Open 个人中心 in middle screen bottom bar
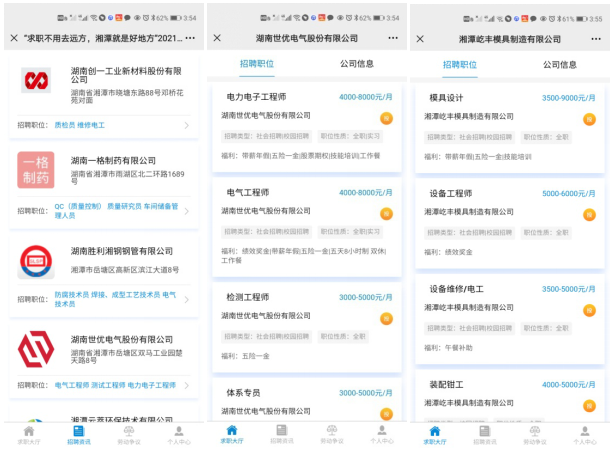Image resolution: width=614 pixels, height=453 pixels. point(382,435)
